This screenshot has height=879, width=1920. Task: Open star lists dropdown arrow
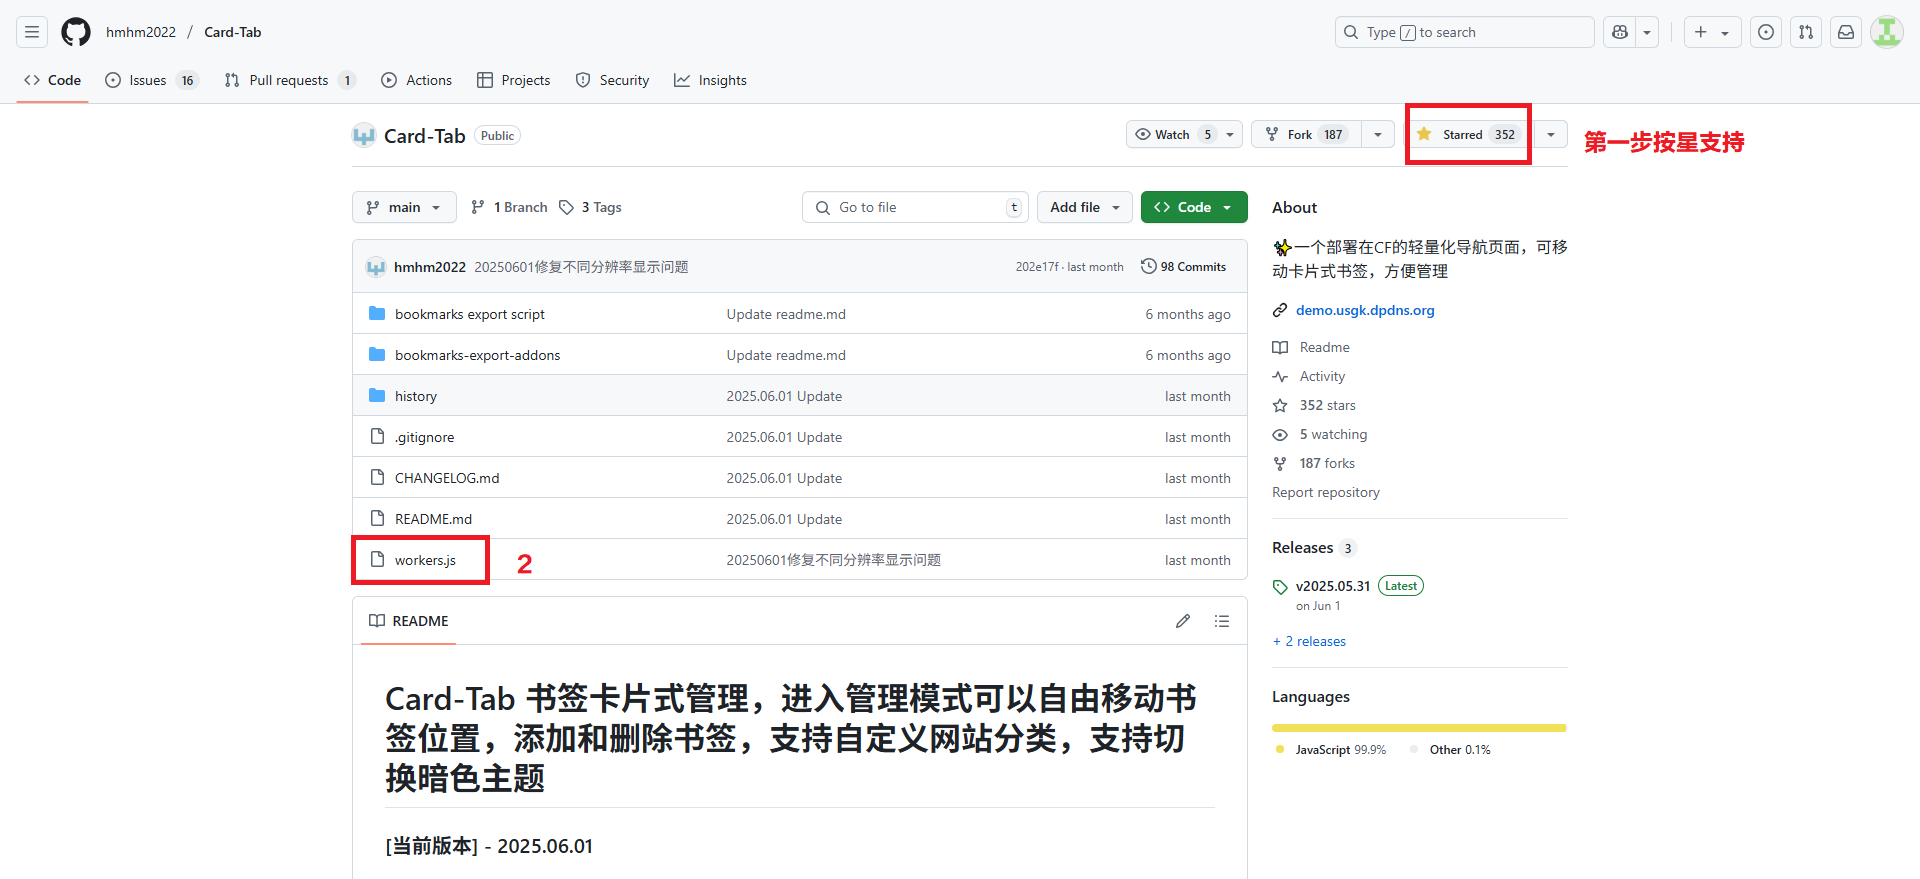pos(1550,135)
